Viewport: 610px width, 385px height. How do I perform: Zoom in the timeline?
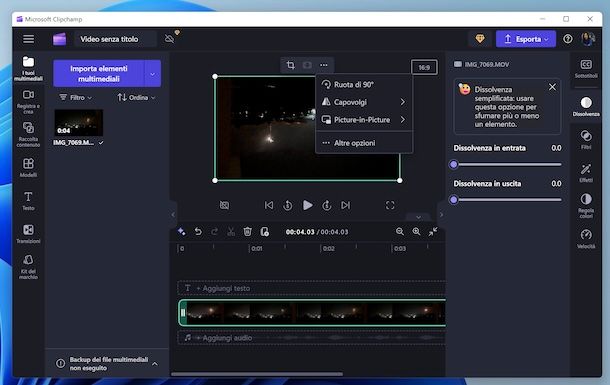(x=416, y=232)
